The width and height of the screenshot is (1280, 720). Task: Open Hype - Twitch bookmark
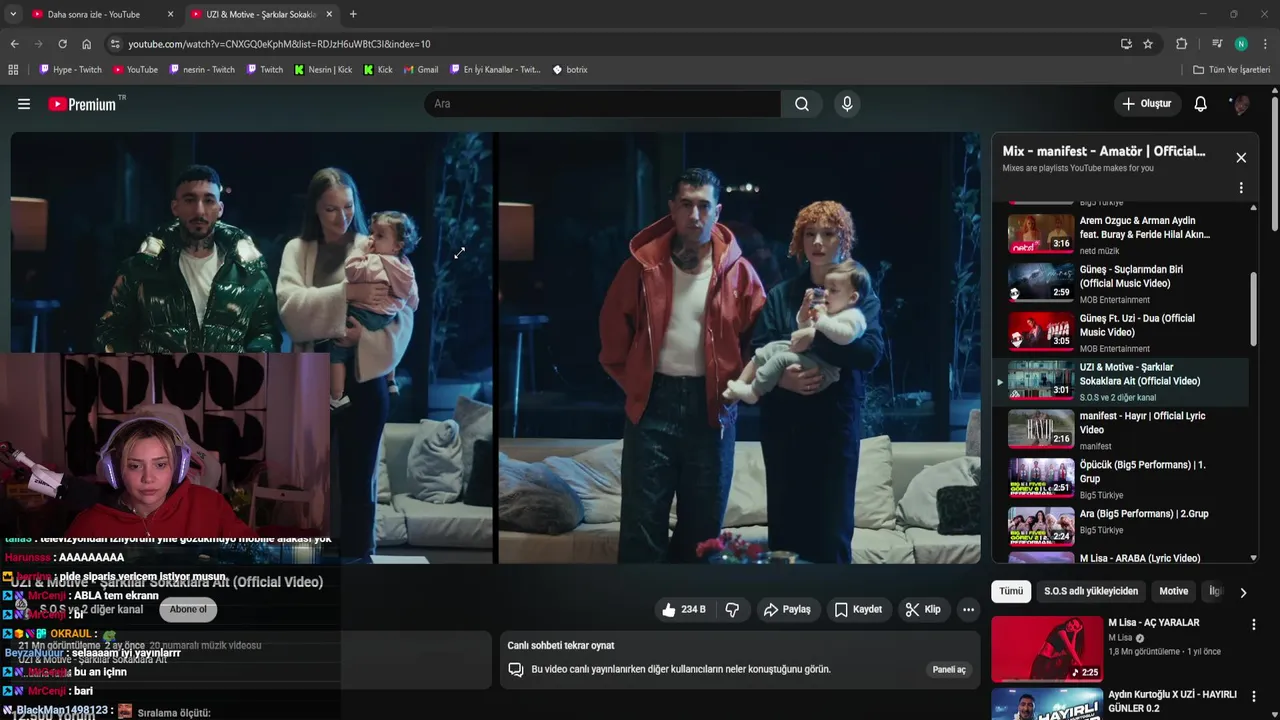(x=70, y=70)
